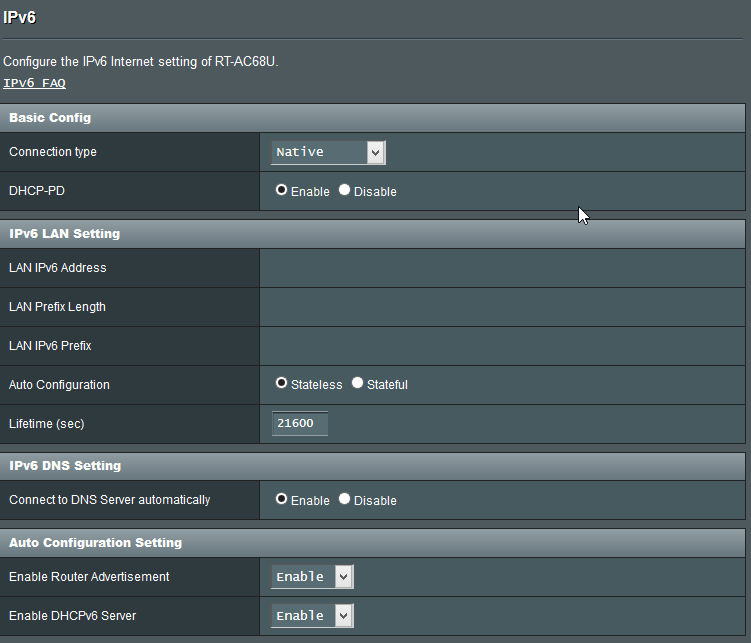The width and height of the screenshot is (751, 643).
Task: Click the Lifetime (sec) label
Action: coord(46,424)
